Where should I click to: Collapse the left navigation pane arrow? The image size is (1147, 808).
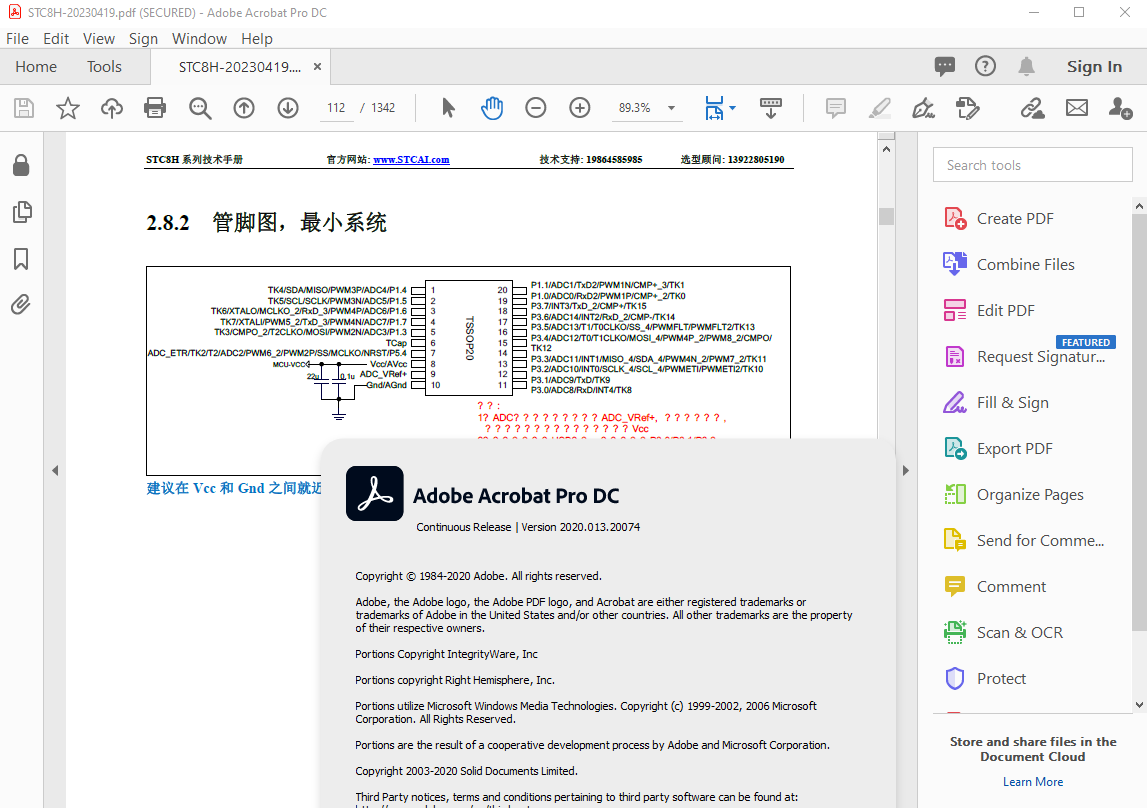point(55,470)
